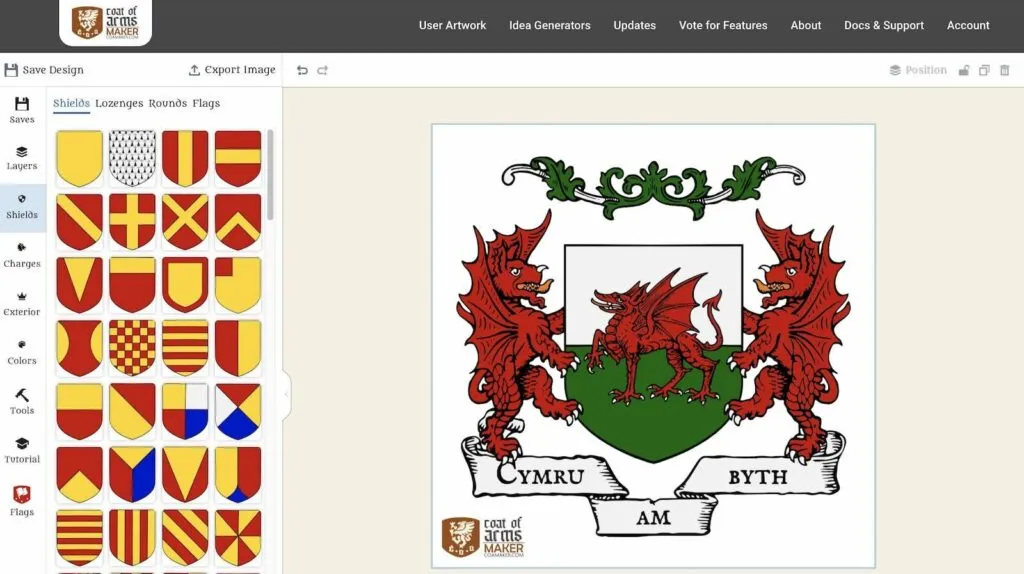Screen dimensions: 1024x574
Task: Click the Coat of Arms Maker logo
Action: (x=105, y=23)
